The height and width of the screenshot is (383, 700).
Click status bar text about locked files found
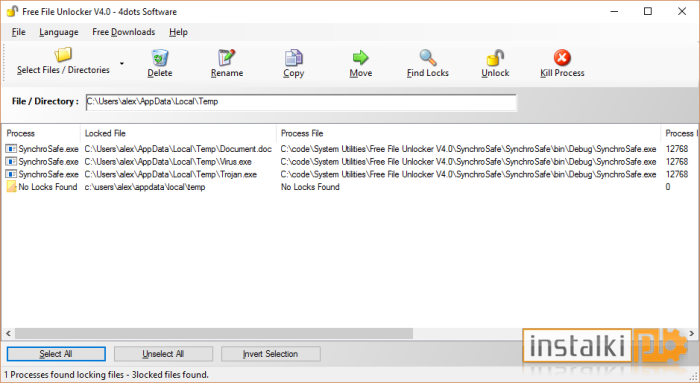(106, 375)
